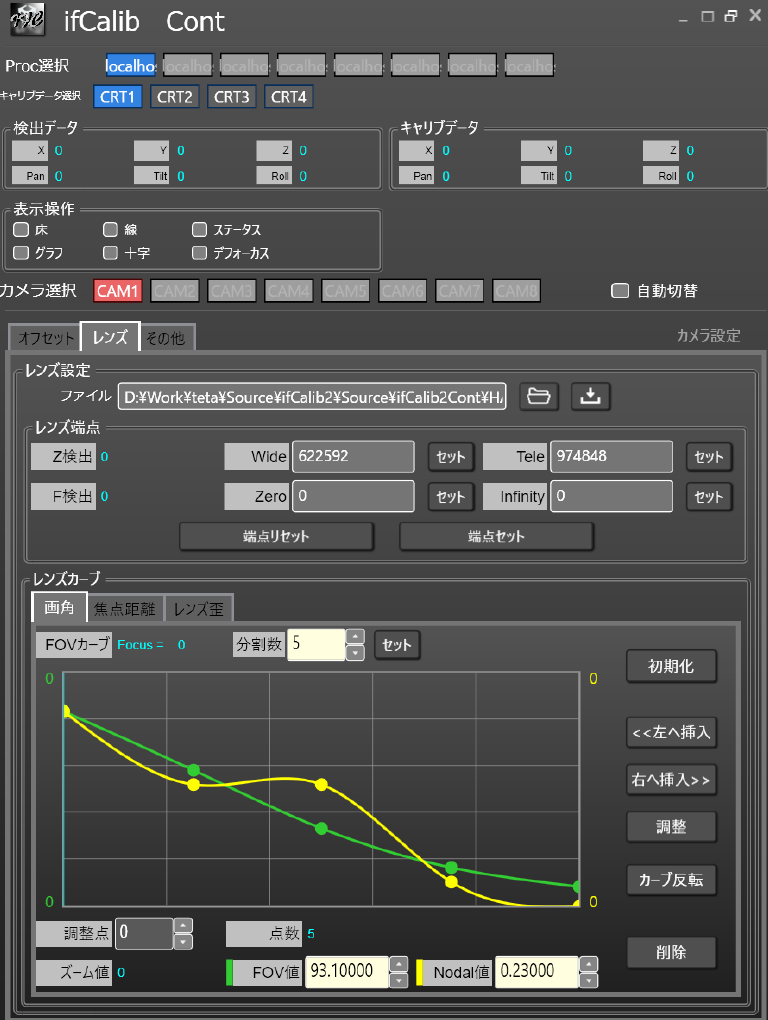Check the ステータス display option
The width and height of the screenshot is (768, 1020).
click(x=200, y=230)
